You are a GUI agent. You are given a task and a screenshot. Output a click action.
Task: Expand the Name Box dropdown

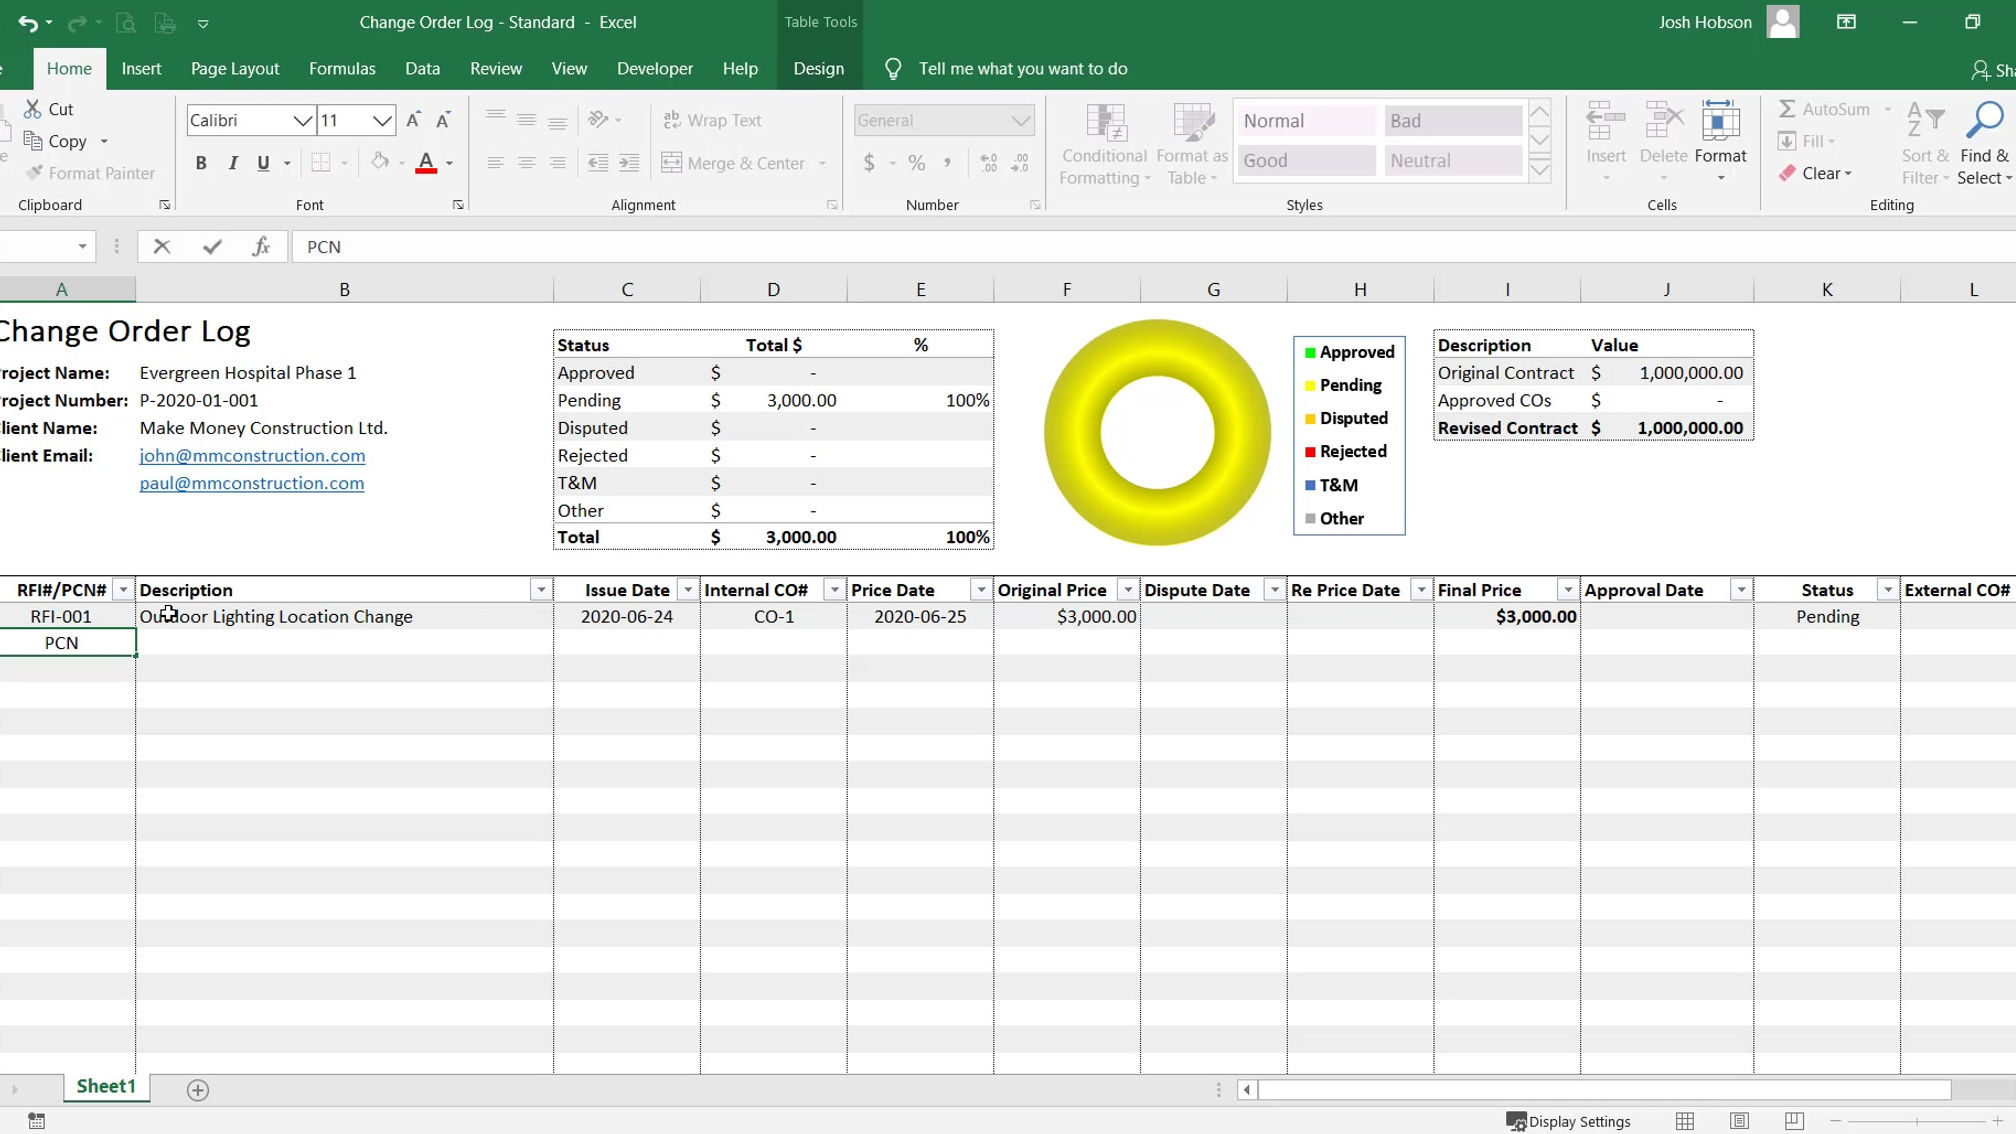click(82, 246)
